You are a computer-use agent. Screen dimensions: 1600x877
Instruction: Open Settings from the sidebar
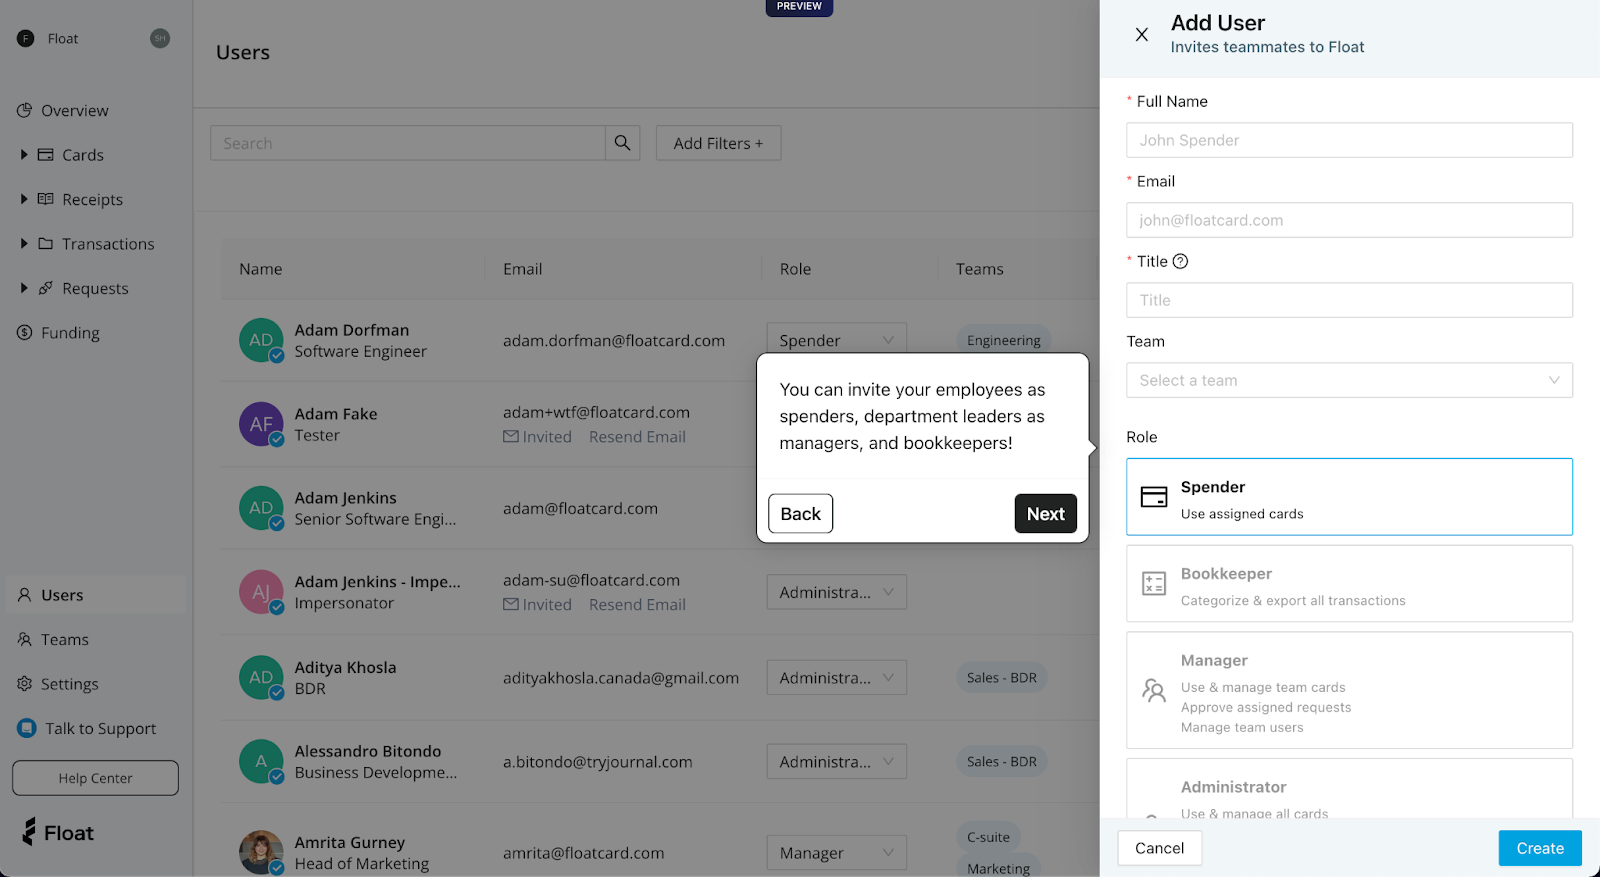pyautogui.click(x=69, y=683)
